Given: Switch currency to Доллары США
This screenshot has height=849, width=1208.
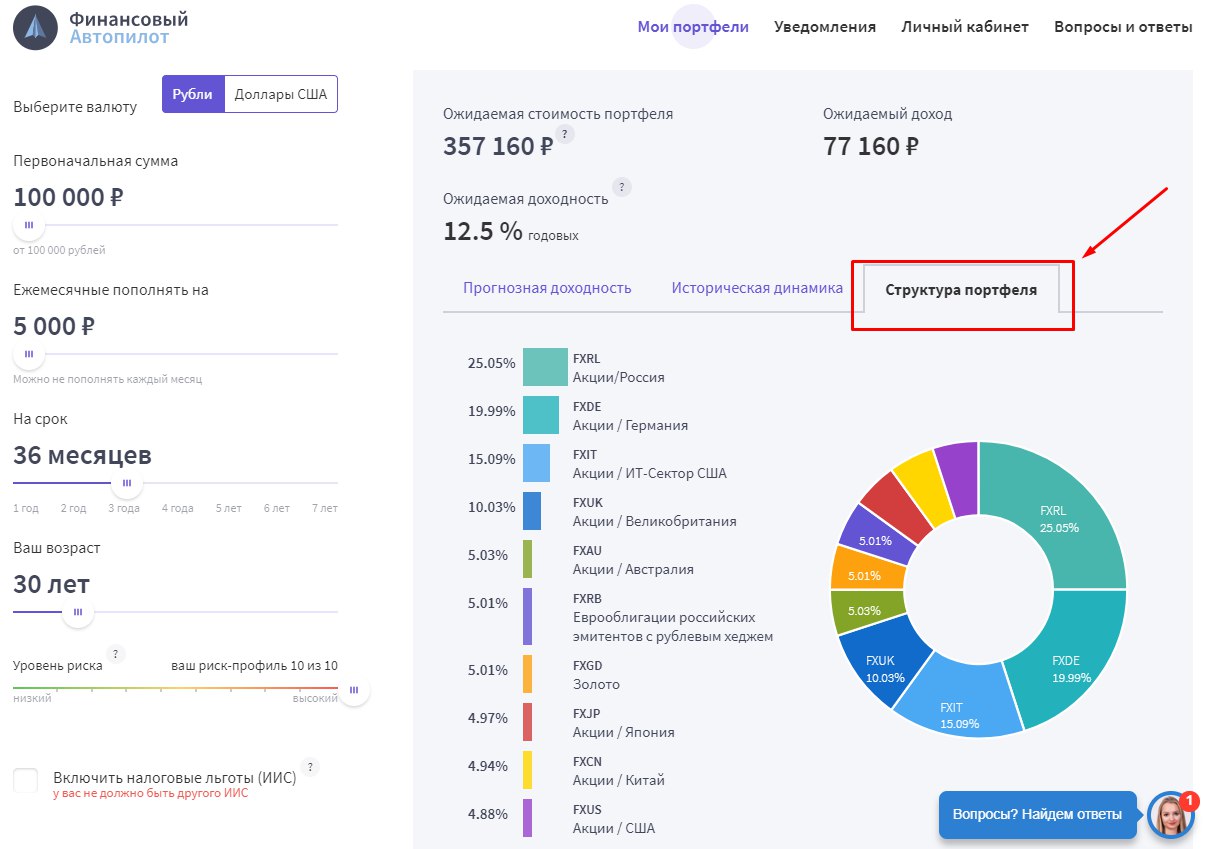Looking at the screenshot, I should pos(281,94).
